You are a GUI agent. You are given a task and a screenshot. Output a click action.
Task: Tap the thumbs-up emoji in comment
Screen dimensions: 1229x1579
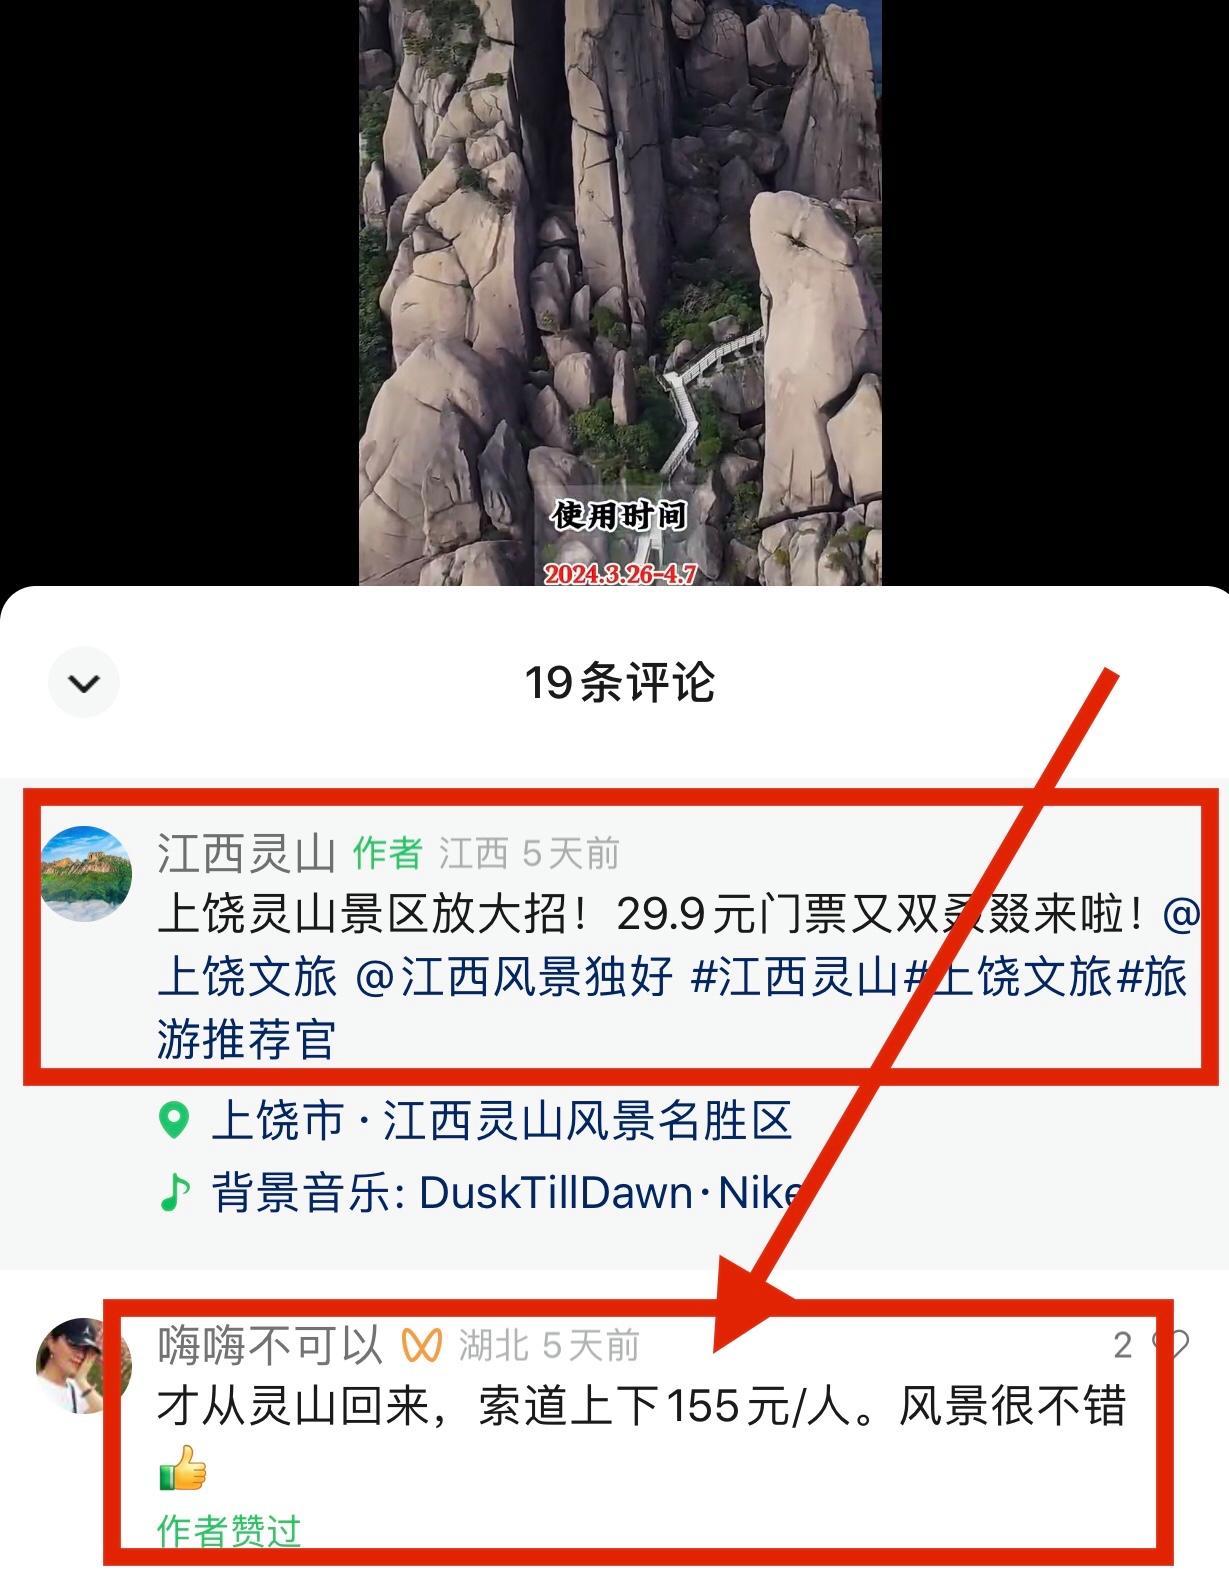tap(183, 1469)
